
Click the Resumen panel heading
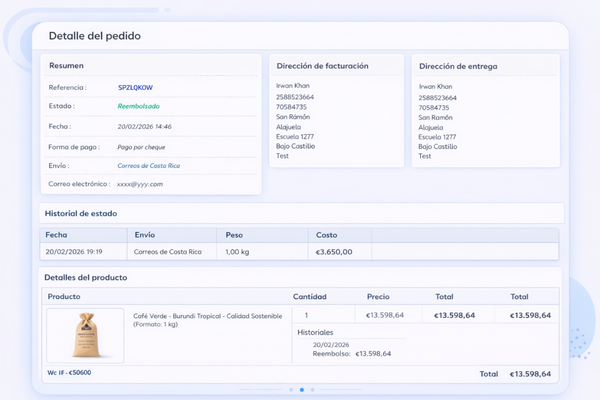[66, 65]
